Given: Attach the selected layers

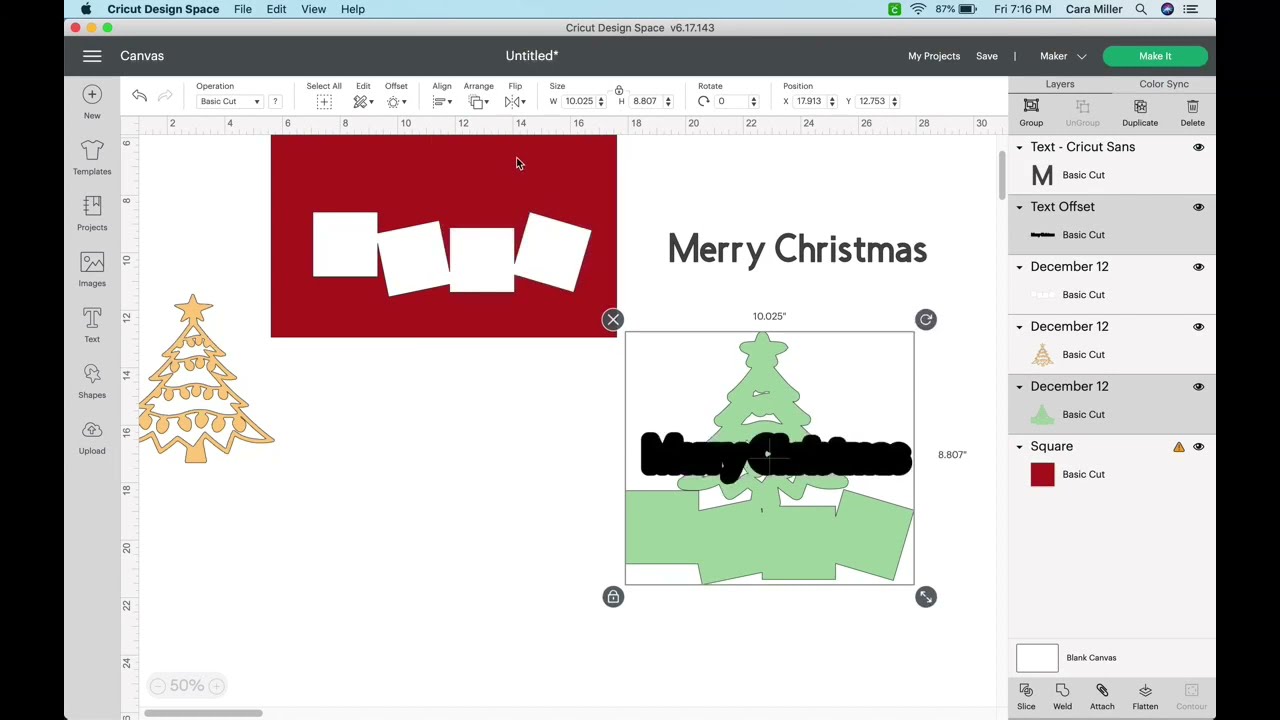Looking at the screenshot, I should [x=1102, y=697].
